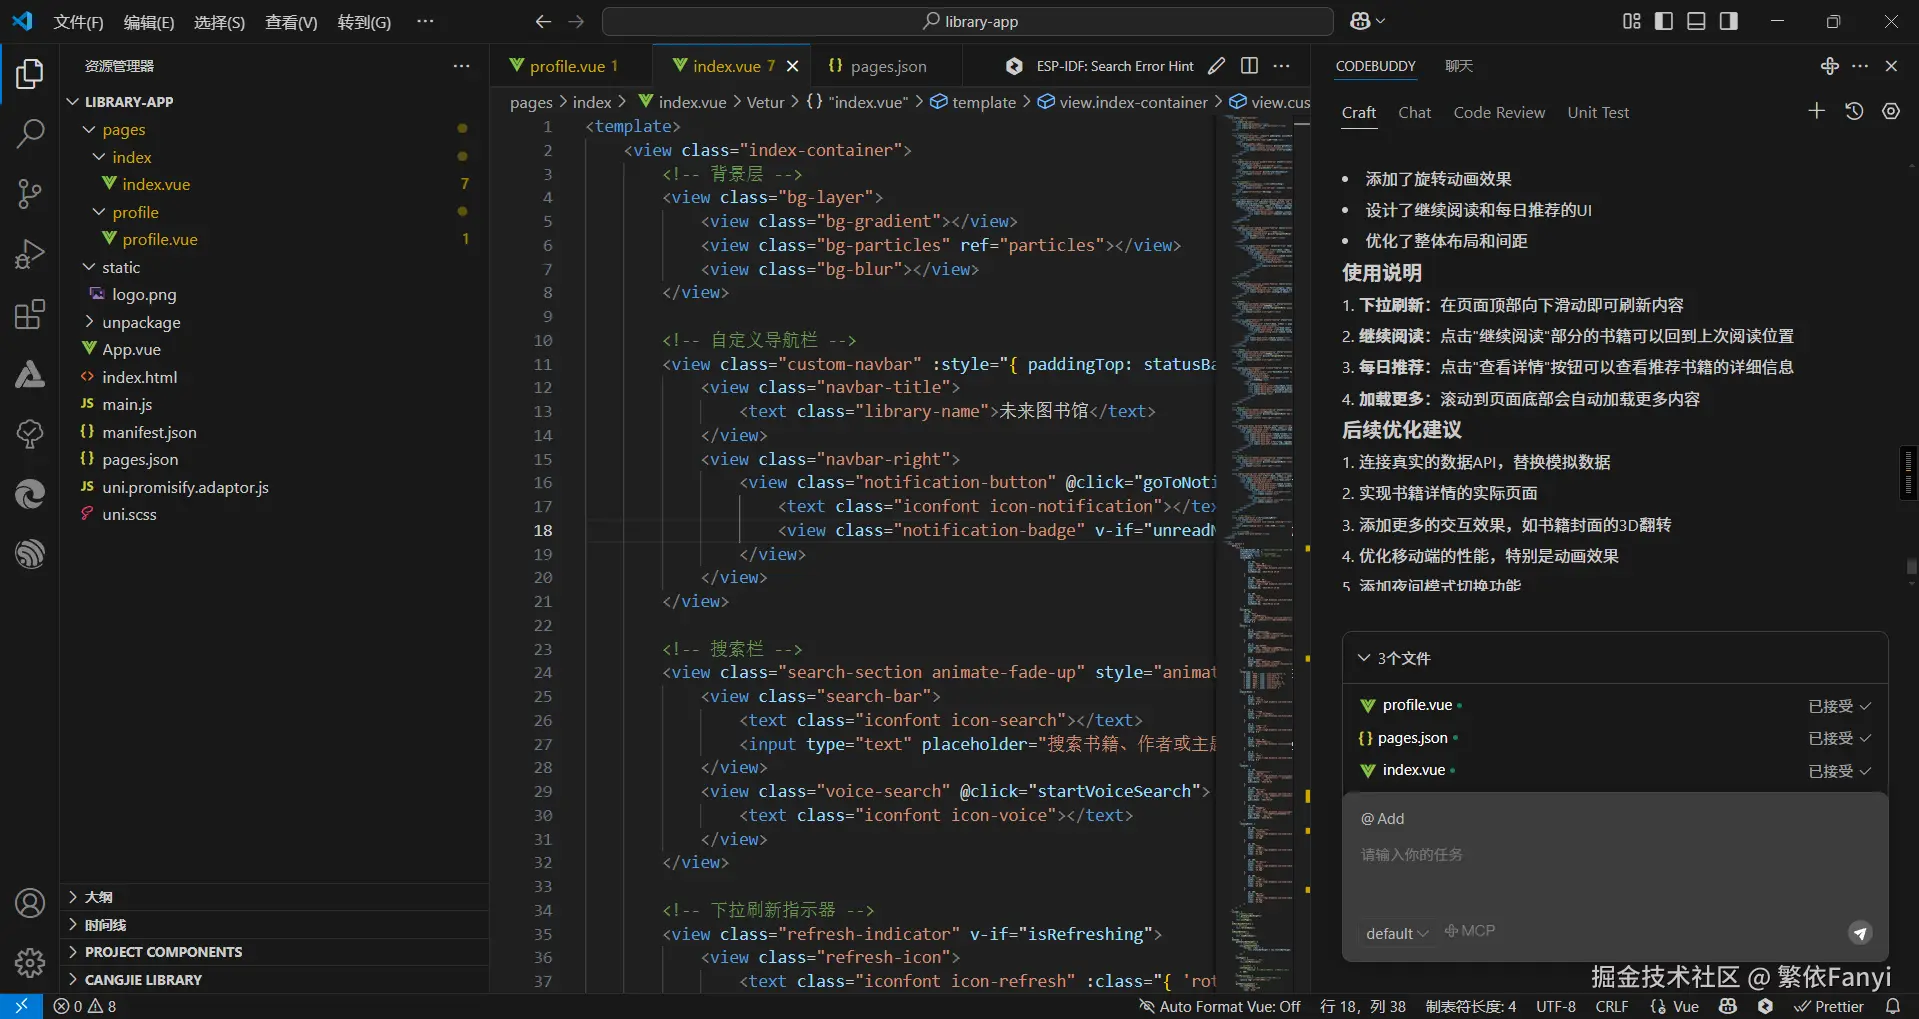Open the ESP-IDF icon in activity bar
Screen dimensions: 1919x1019
pyautogui.click(x=30, y=554)
